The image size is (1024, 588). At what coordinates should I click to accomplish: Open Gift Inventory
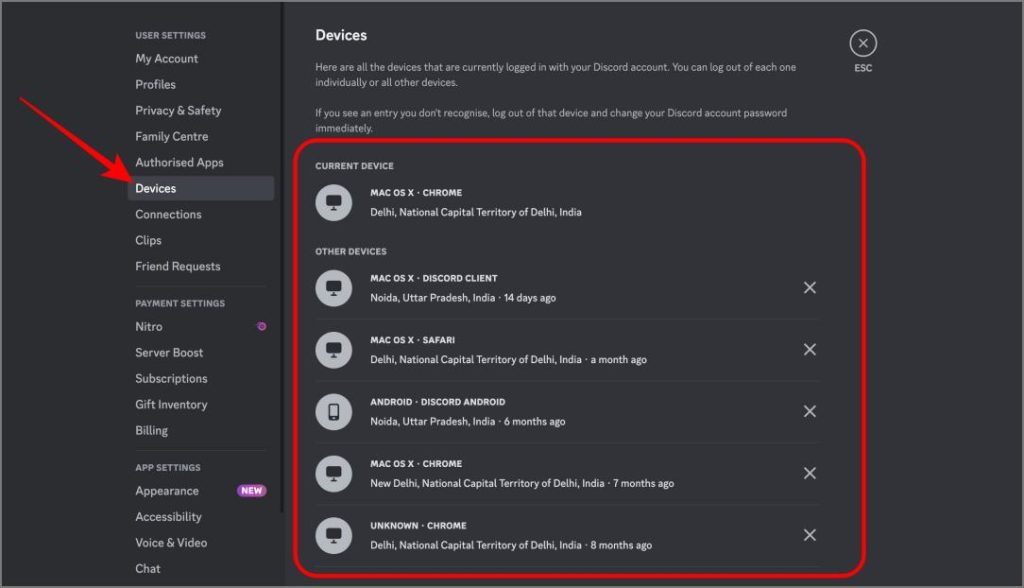(x=171, y=404)
